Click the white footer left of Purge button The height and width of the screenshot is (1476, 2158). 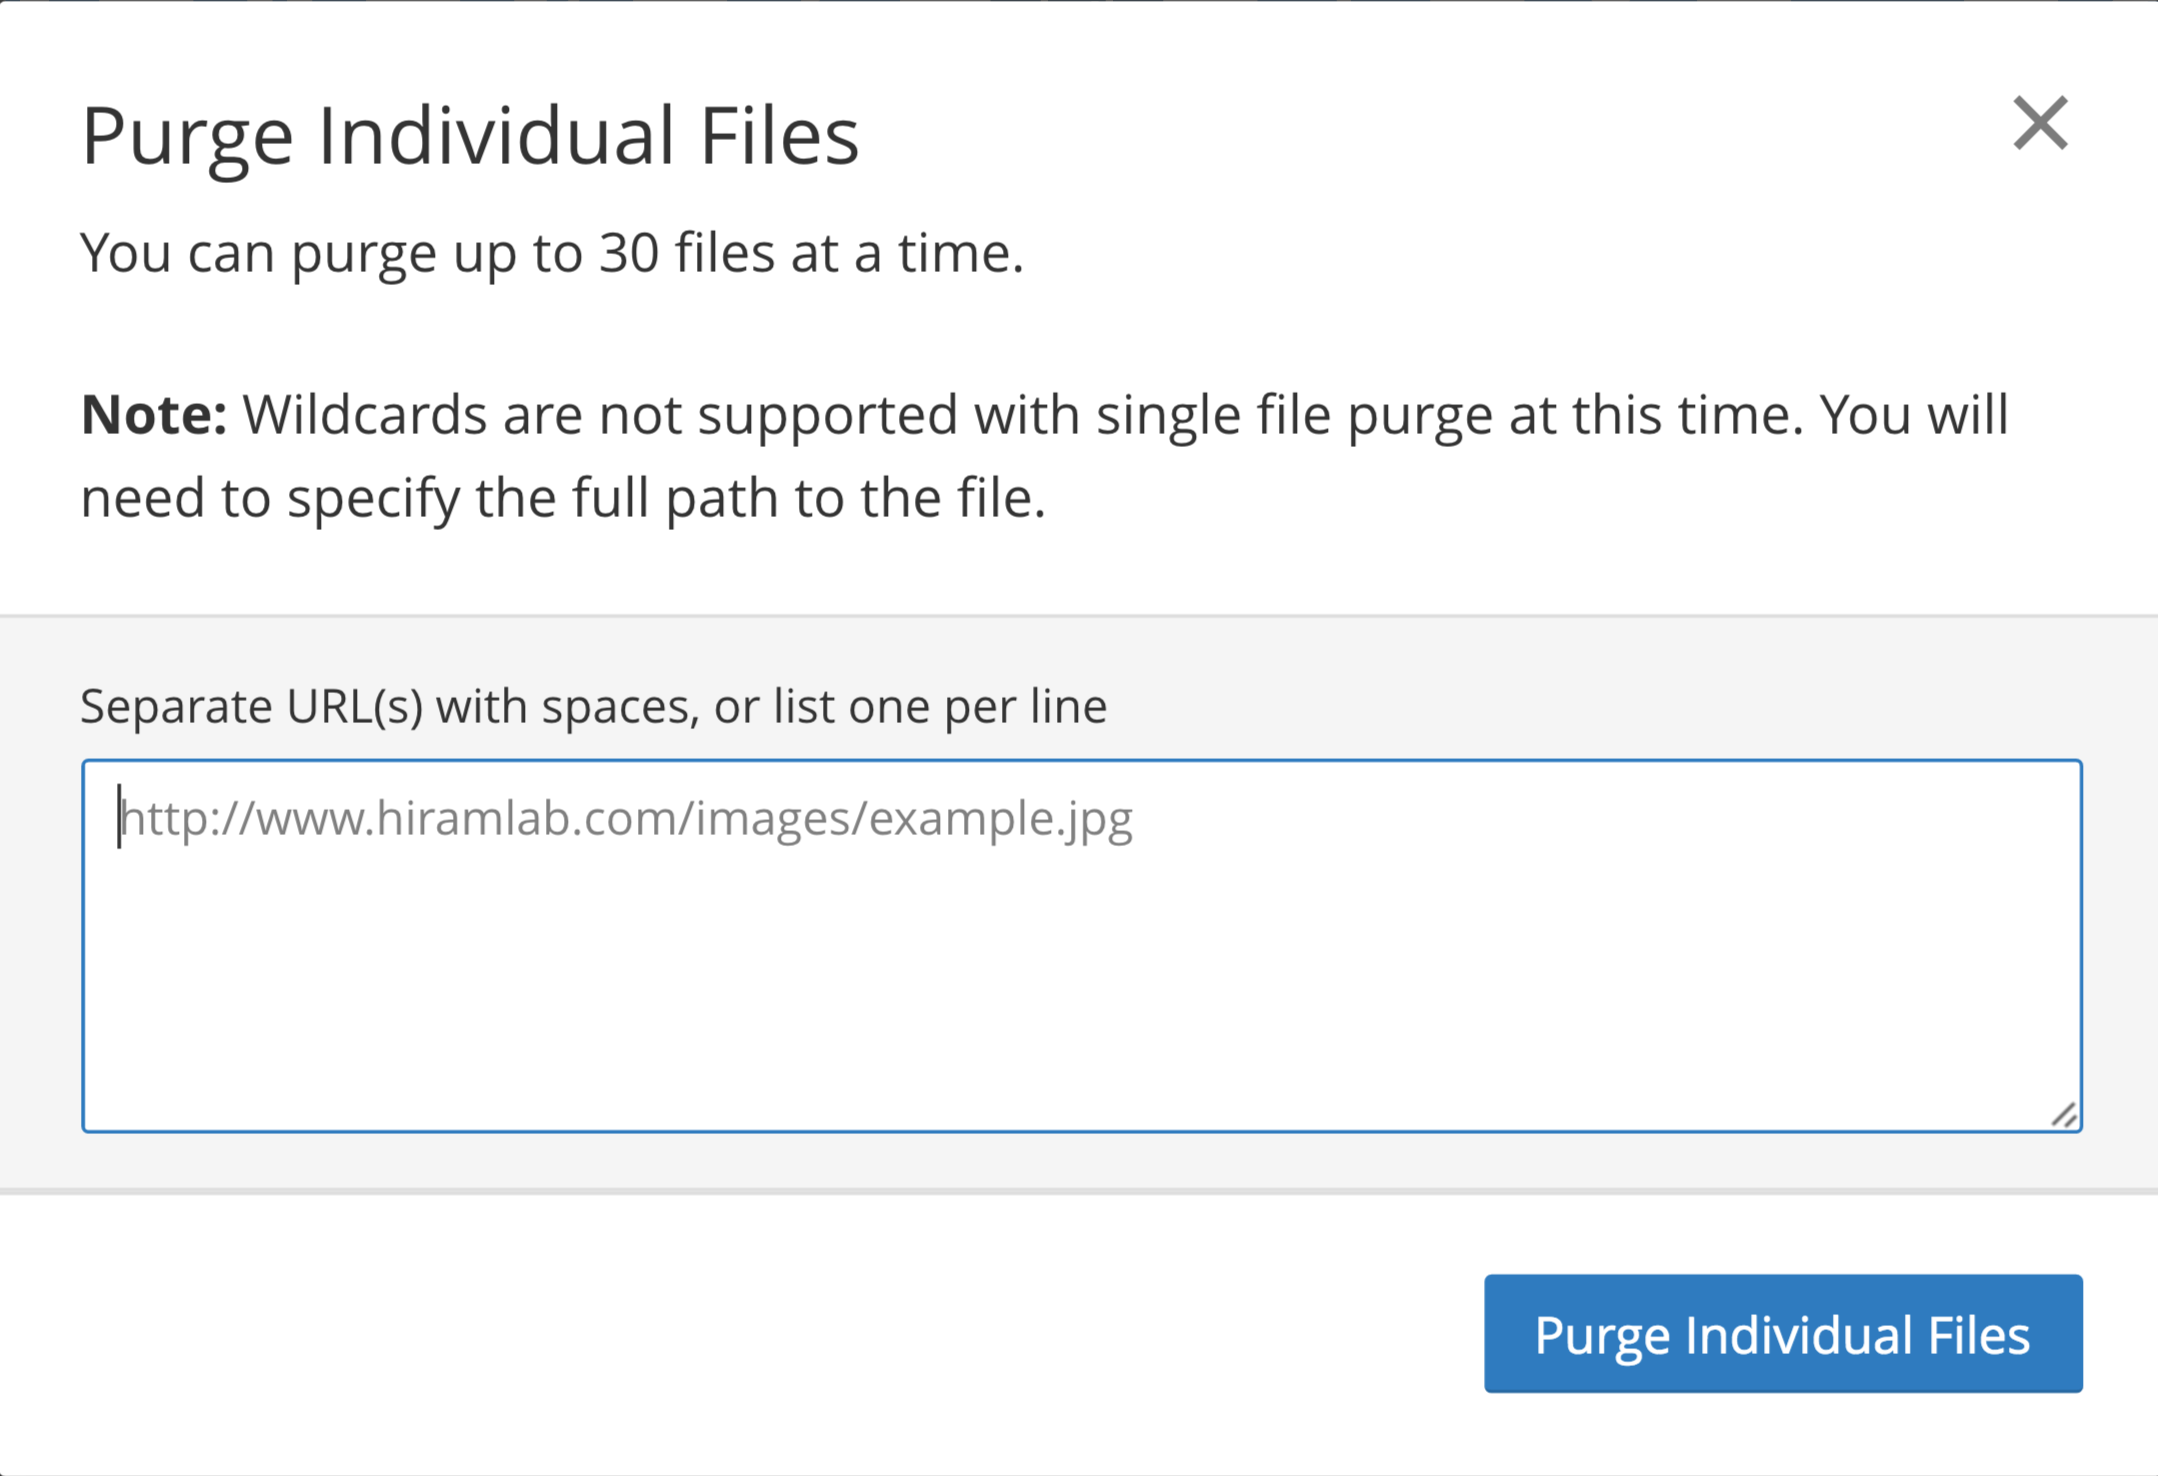pyautogui.click(x=740, y=1333)
